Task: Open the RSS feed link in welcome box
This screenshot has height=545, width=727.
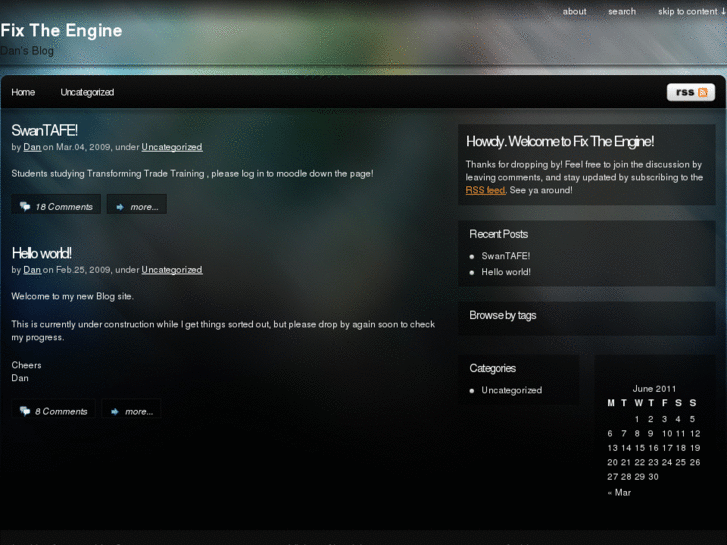Action: (485, 190)
